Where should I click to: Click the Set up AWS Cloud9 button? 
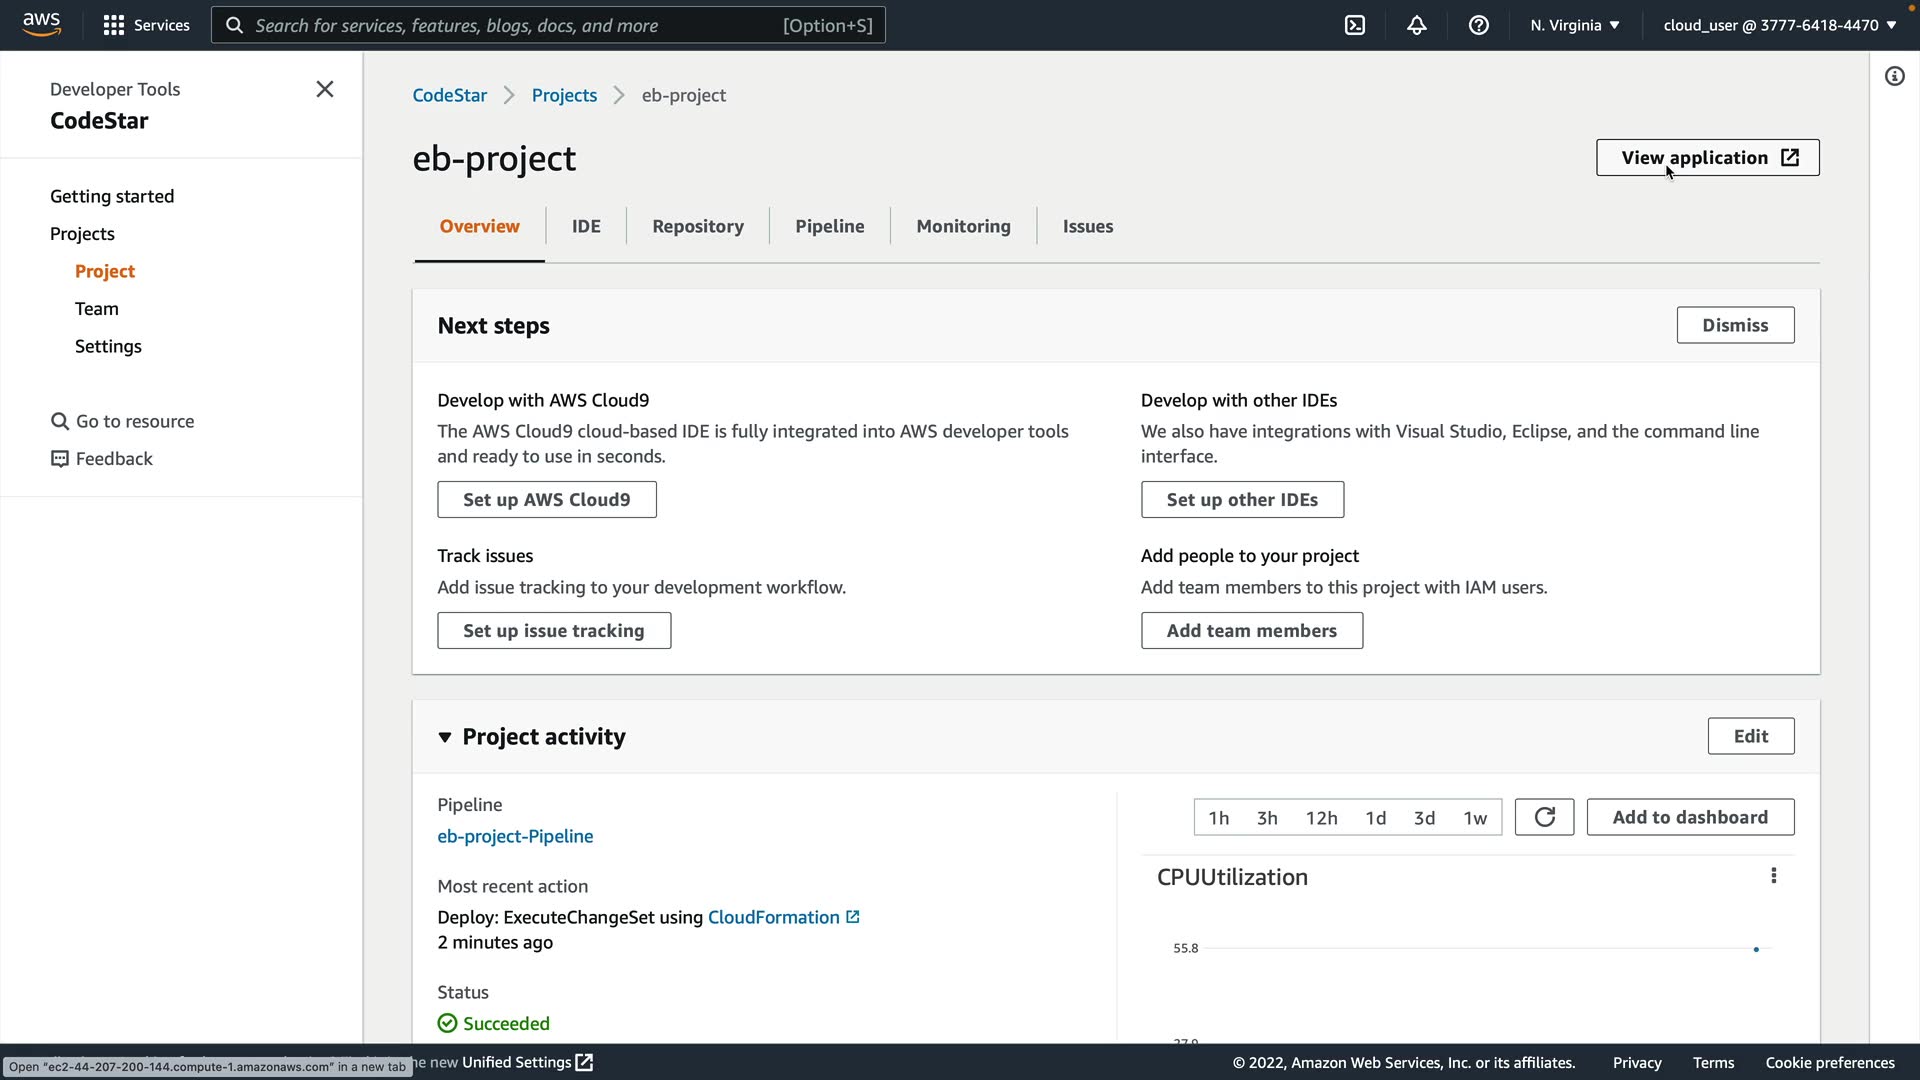point(546,499)
